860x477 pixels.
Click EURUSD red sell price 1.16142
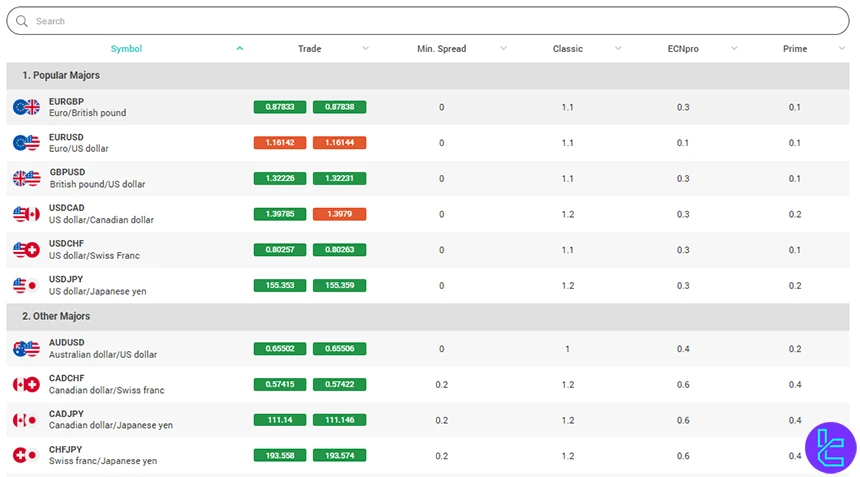coord(280,143)
